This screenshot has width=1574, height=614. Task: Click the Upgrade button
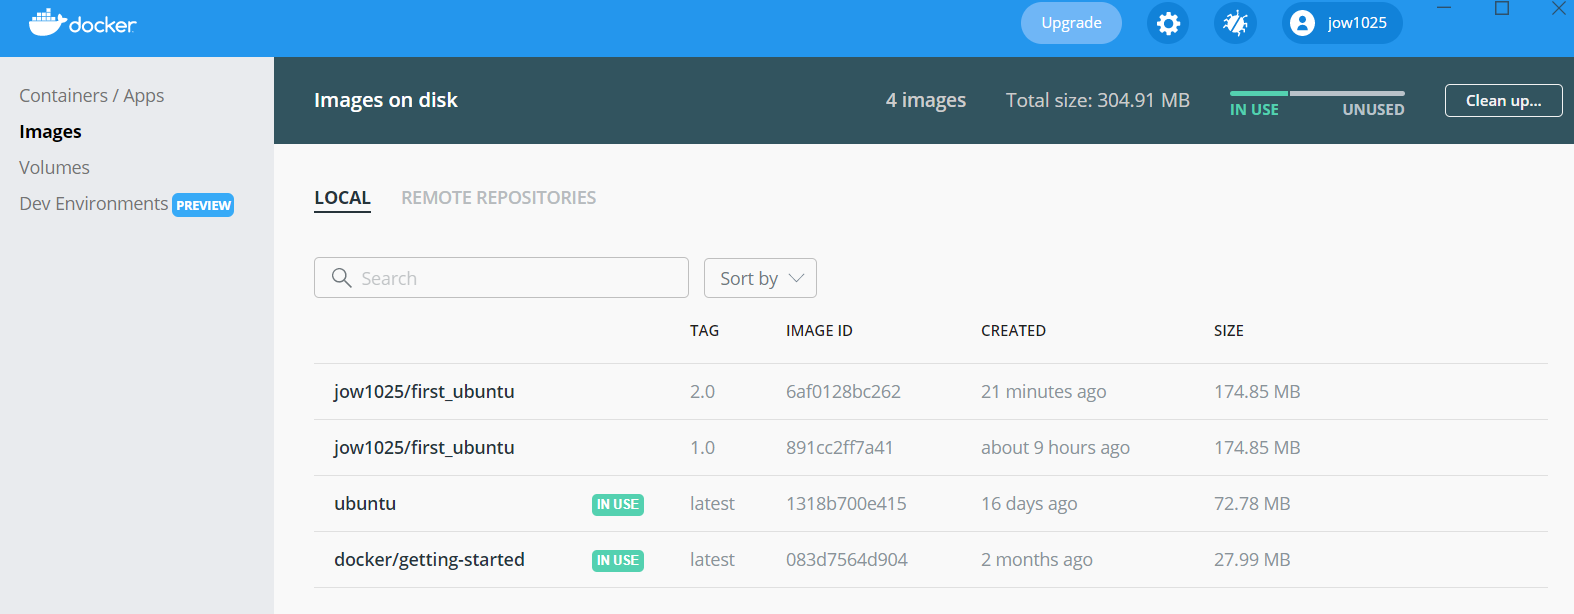1071,23
